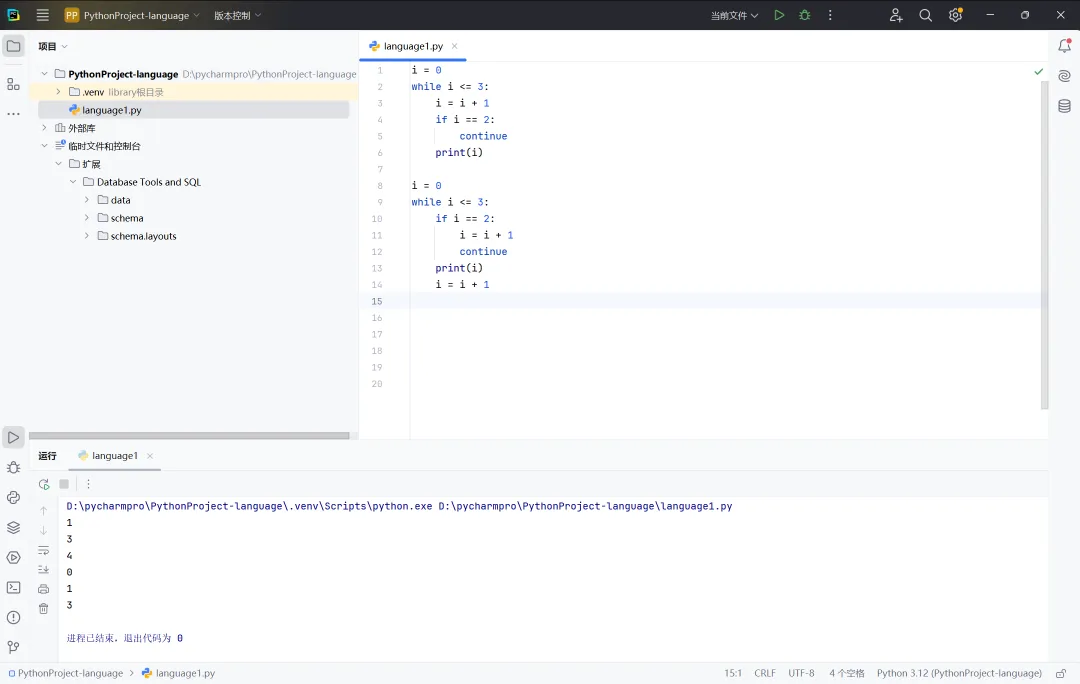Start debugging with the bug icon

(804, 15)
